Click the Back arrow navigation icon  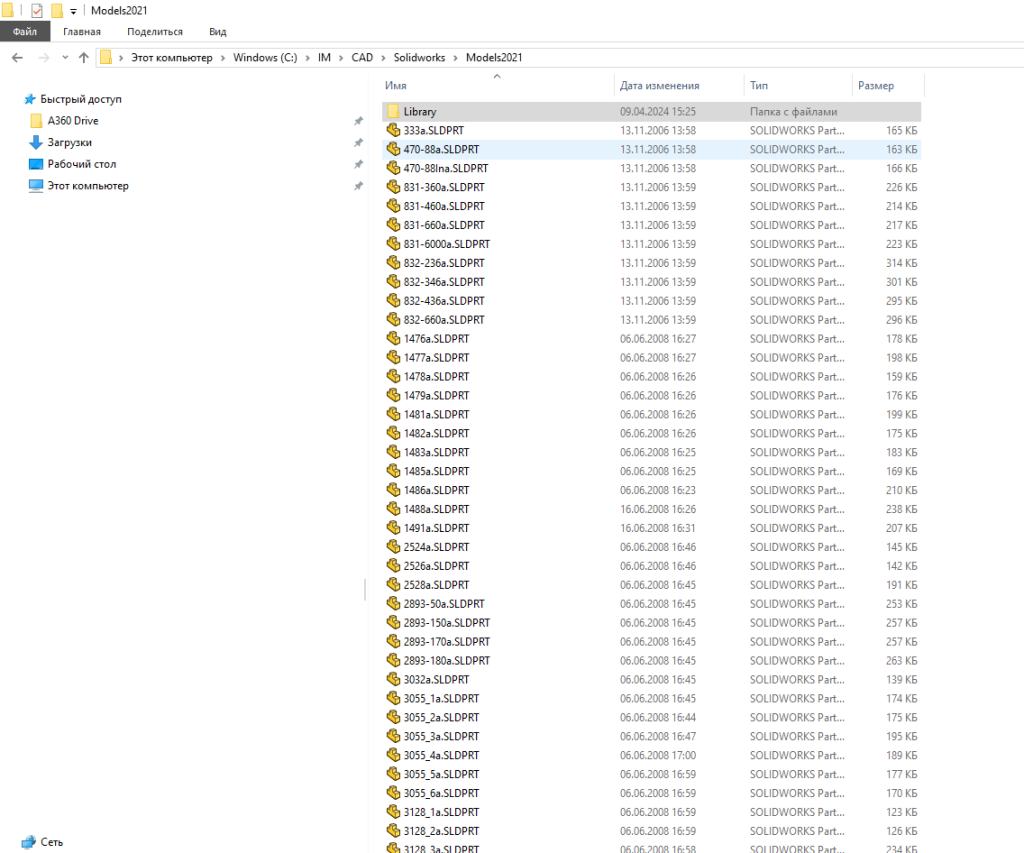17,58
